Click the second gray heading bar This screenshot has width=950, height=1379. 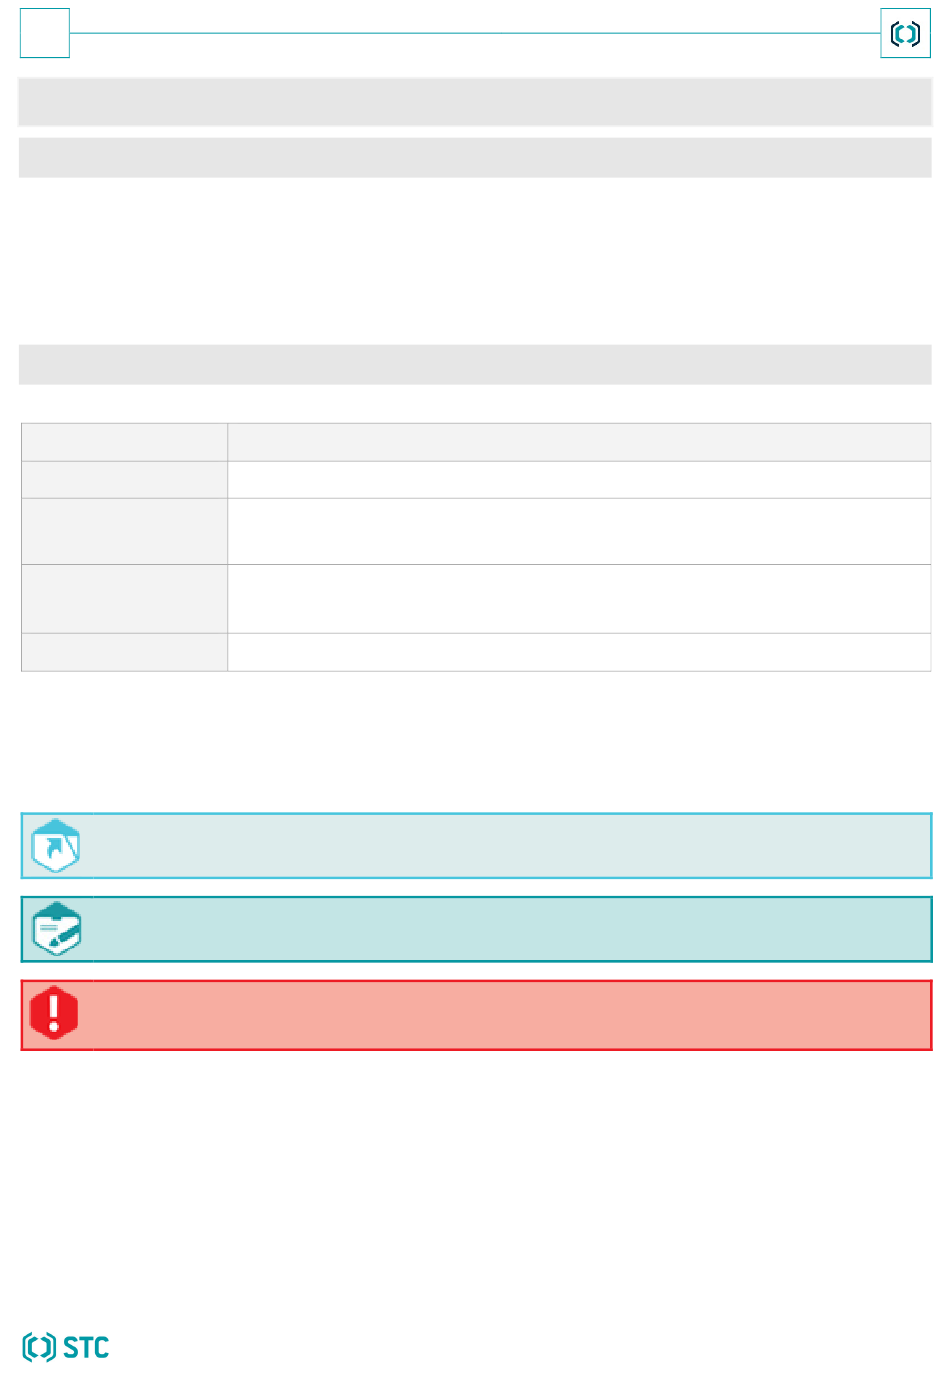(475, 158)
